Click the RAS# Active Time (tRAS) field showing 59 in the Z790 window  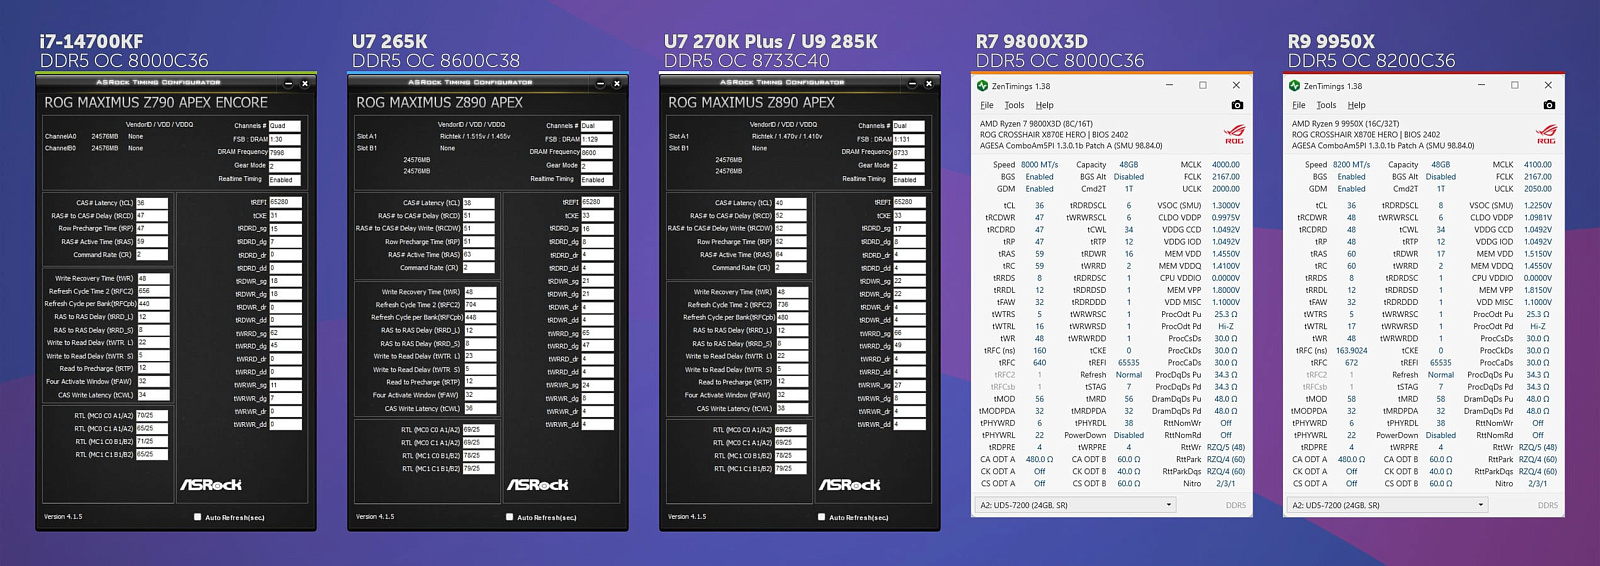click(152, 241)
